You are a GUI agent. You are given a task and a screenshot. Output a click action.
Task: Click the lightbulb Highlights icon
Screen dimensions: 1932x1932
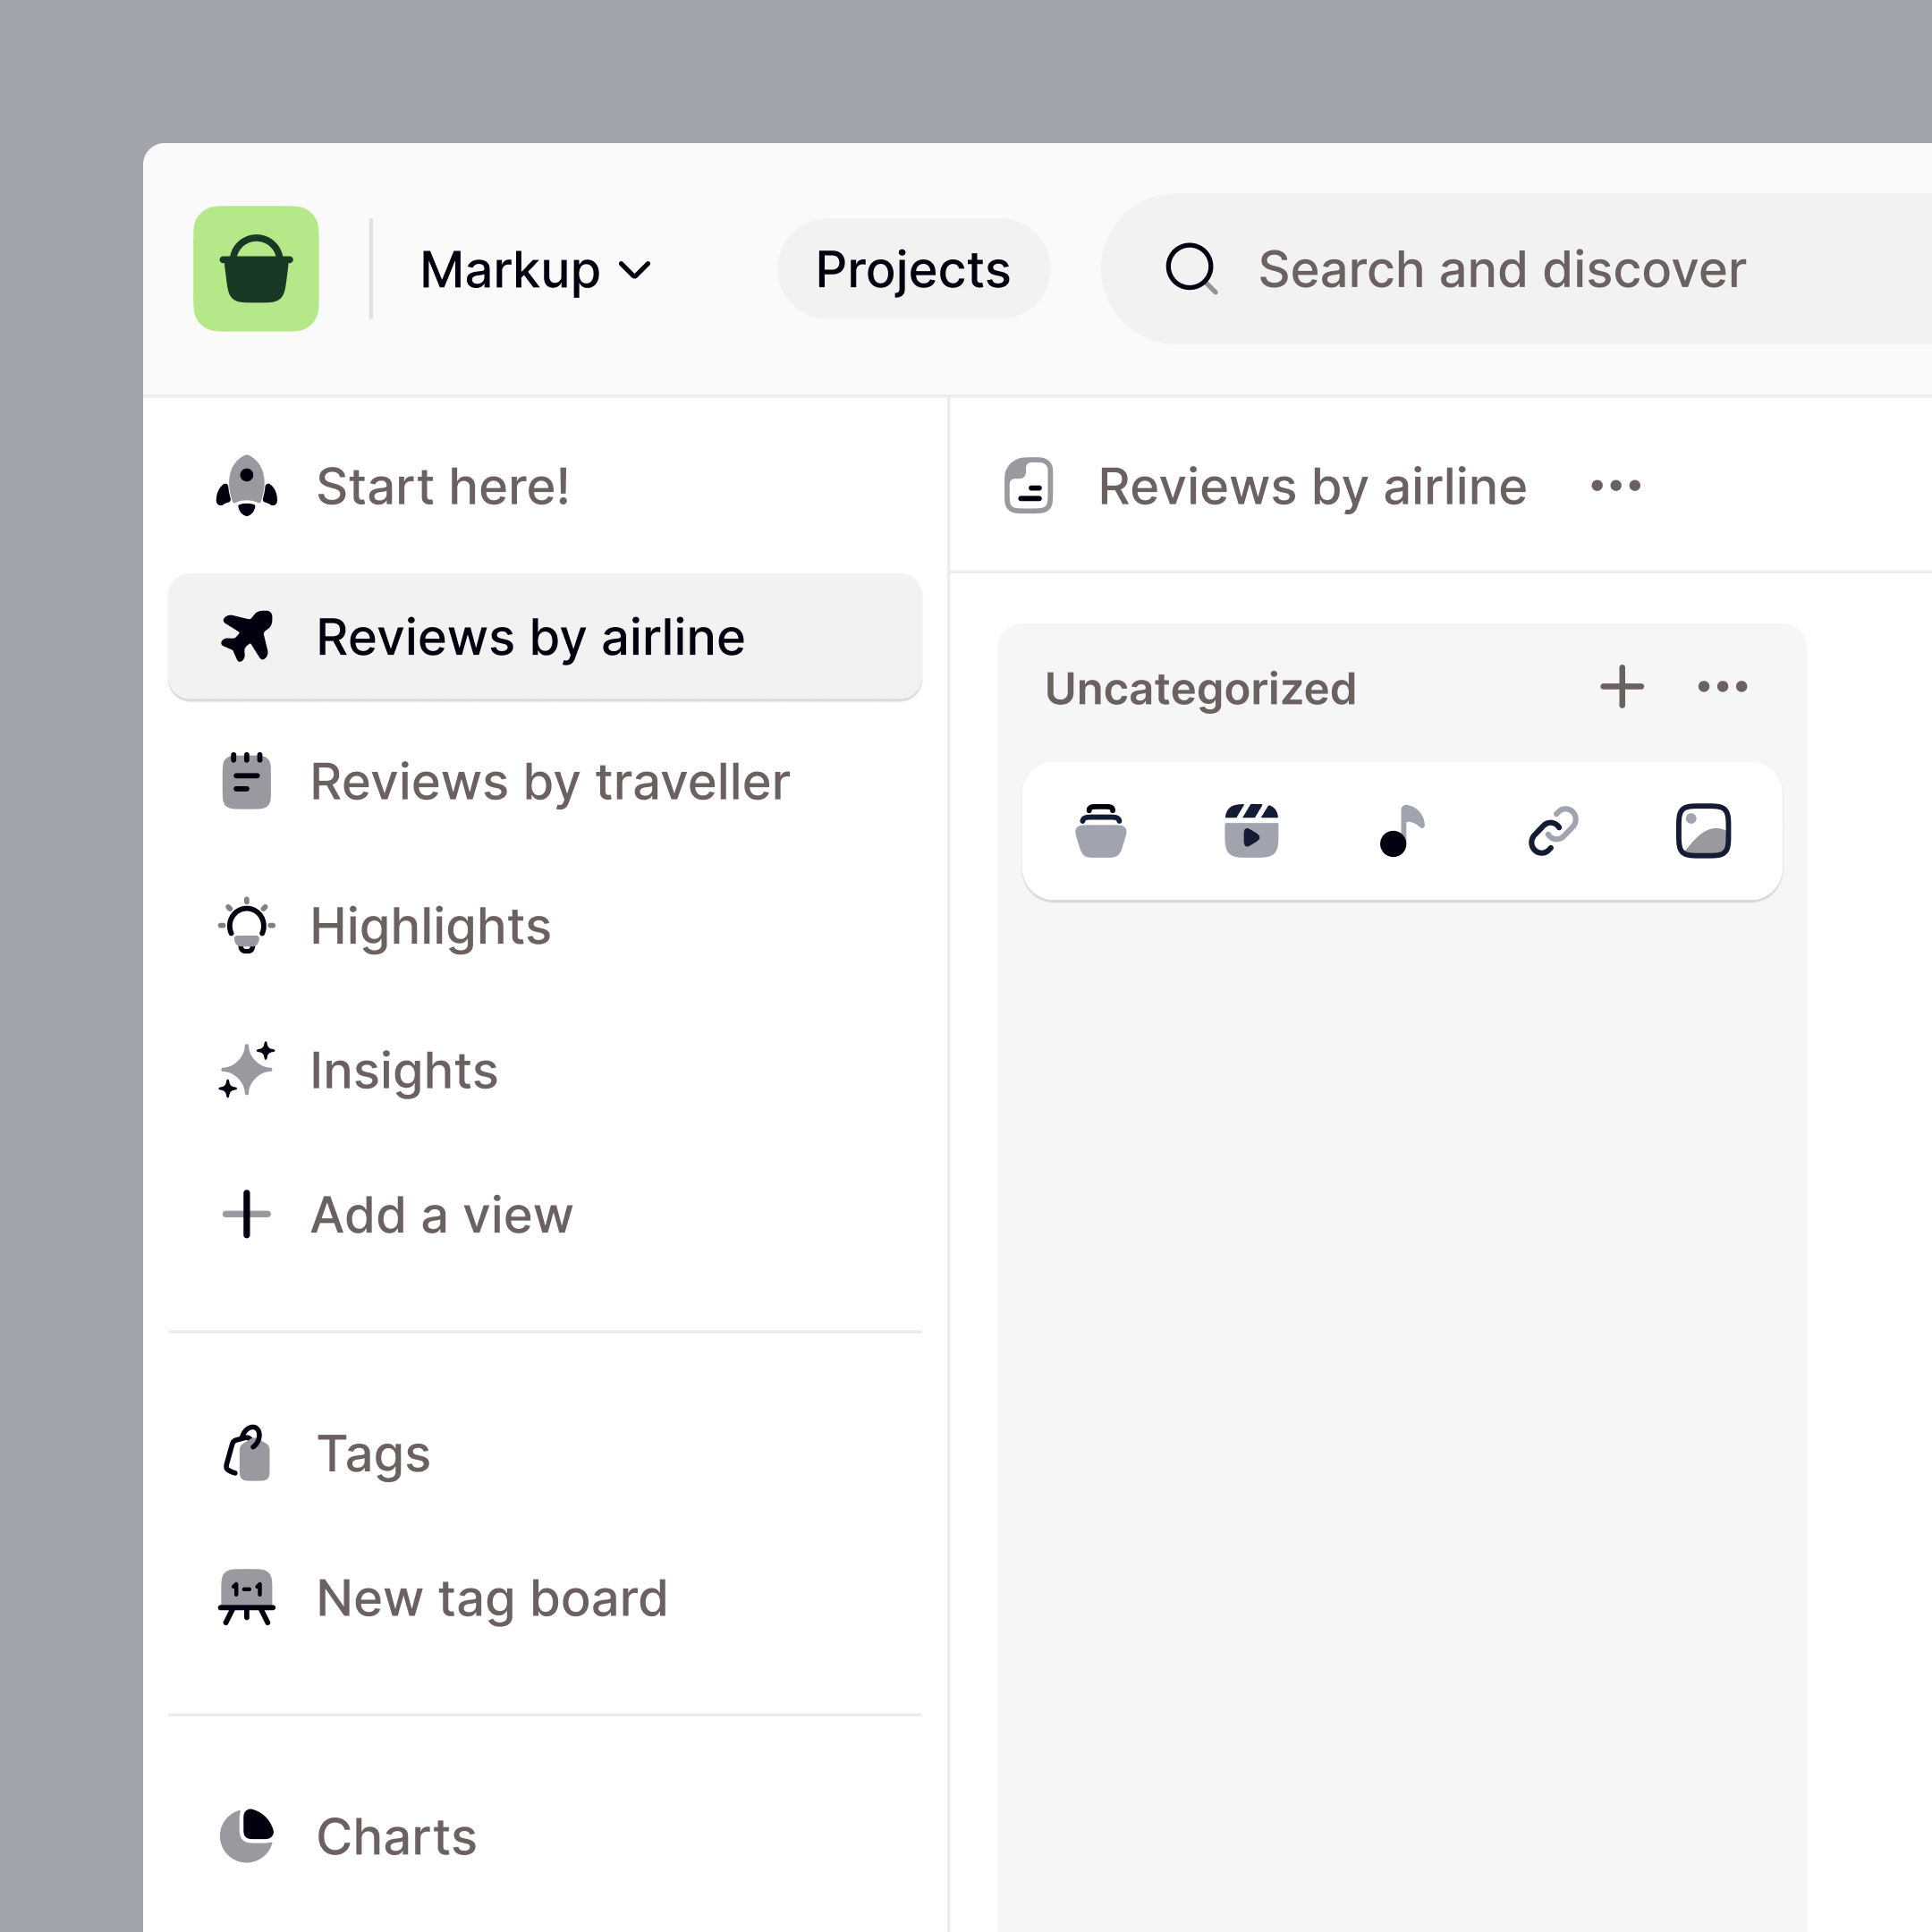tap(247, 926)
